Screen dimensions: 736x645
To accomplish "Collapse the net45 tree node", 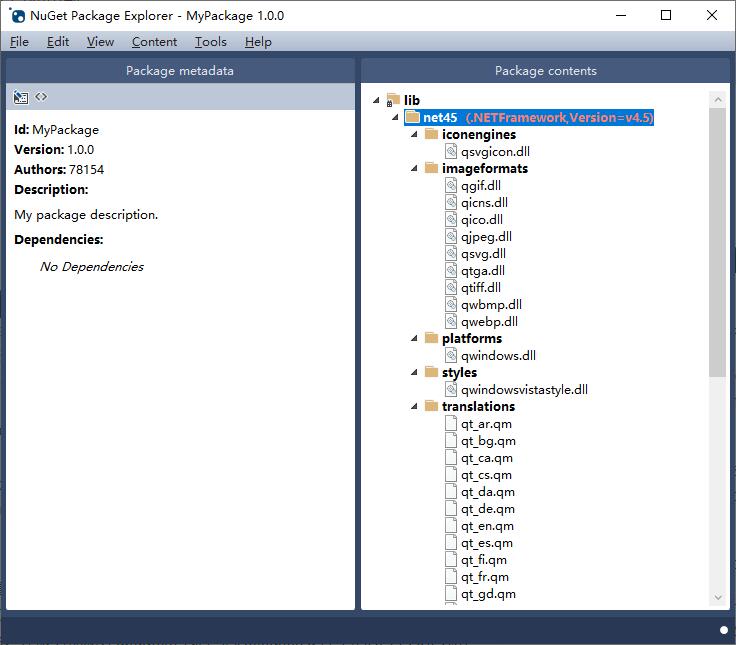I will click(395, 117).
